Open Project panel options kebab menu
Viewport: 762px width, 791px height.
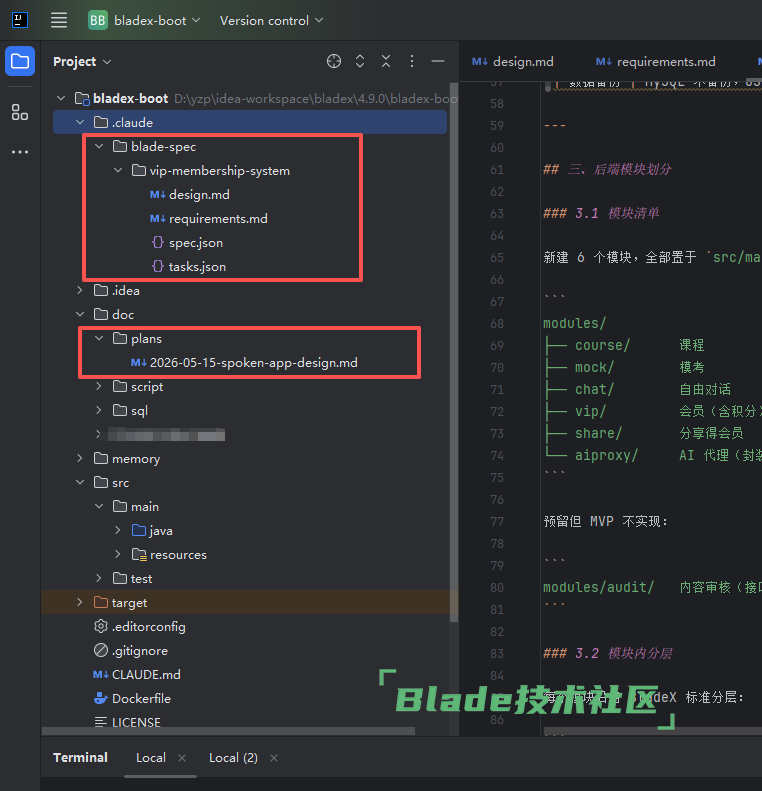[x=412, y=61]
